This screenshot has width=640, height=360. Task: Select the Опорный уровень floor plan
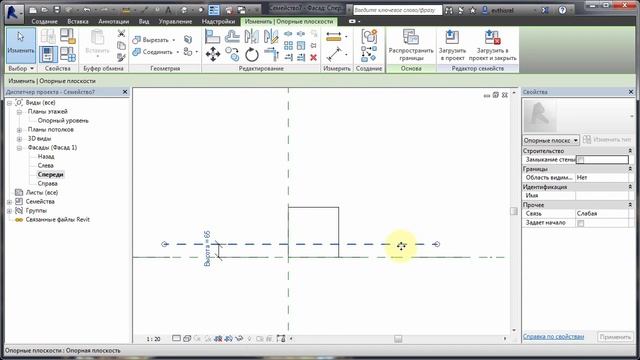coord(63,121)
